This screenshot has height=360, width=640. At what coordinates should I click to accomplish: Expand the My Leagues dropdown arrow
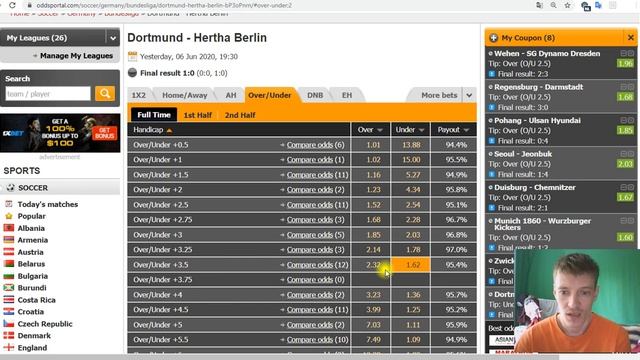pyautogui.click(x=113, y=38)
